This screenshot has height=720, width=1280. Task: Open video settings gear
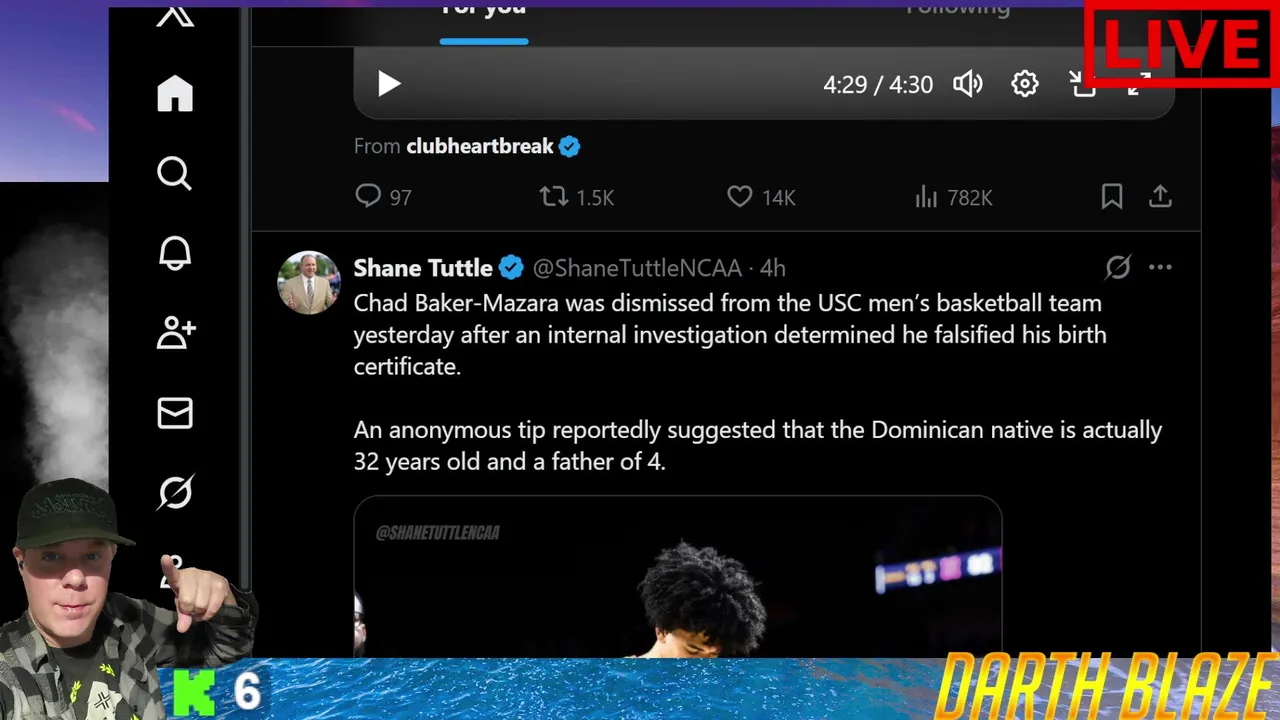1025,84
